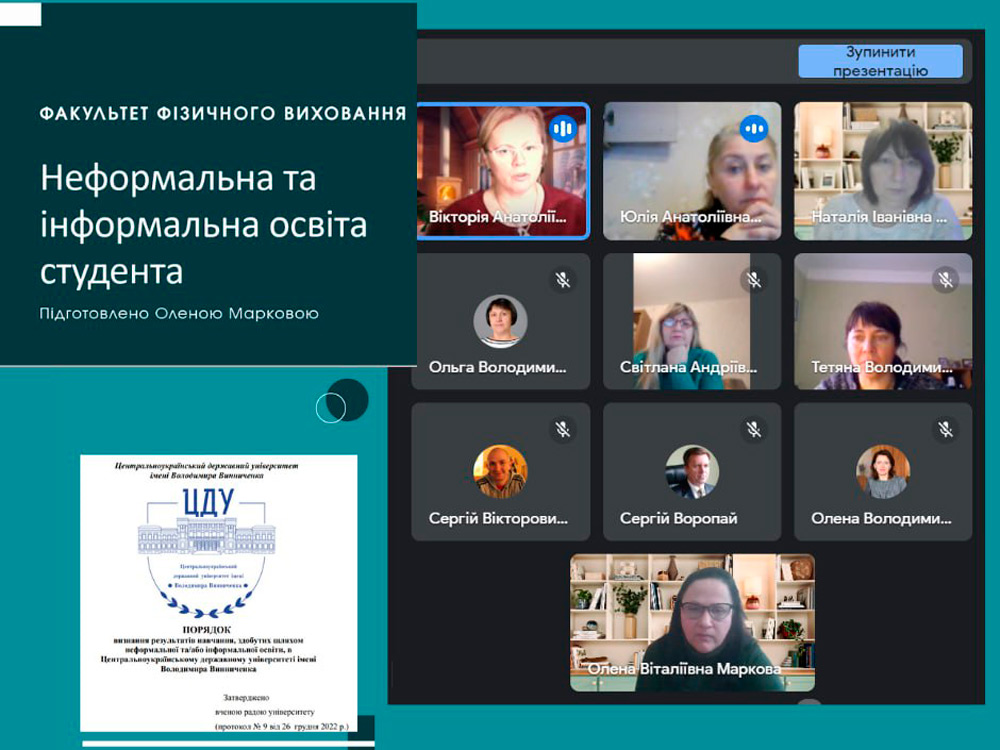1000x750 pixels.
Task: Click the 'ПОРЯДОК' heading in the document
Action: coord(206,630)
